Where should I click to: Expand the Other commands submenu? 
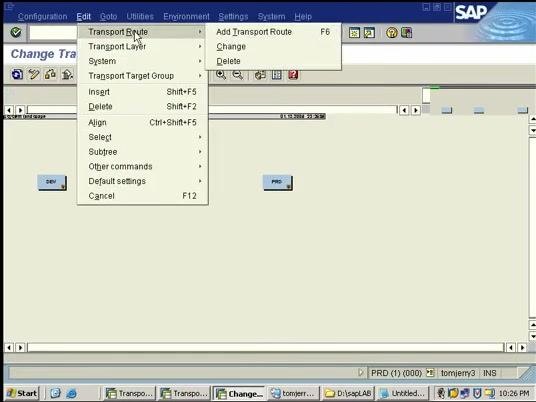[143, 166]
